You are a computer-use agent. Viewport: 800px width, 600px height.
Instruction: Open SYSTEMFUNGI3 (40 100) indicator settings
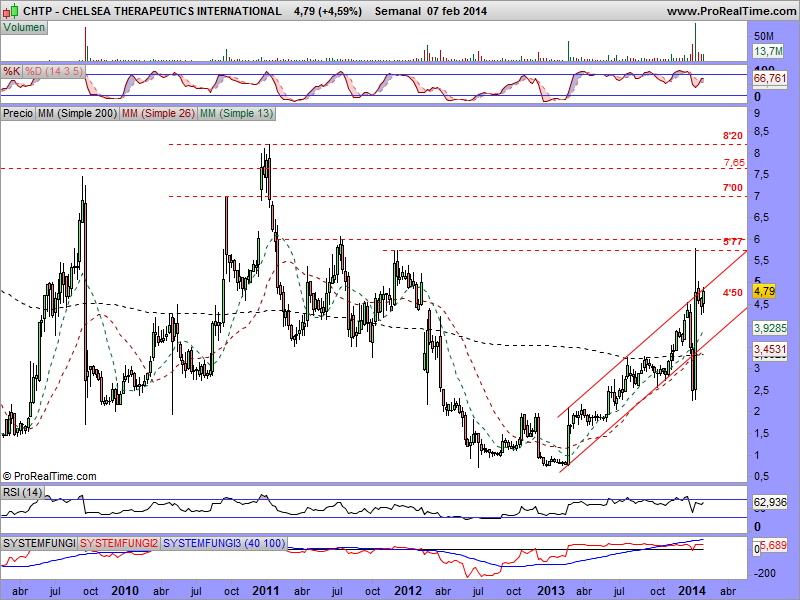point(224,543)
